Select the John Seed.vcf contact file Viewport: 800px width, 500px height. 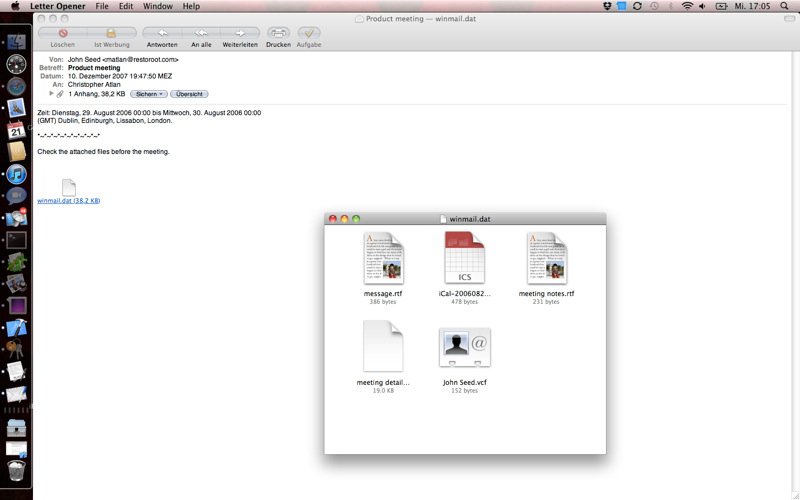click(464, 347)
